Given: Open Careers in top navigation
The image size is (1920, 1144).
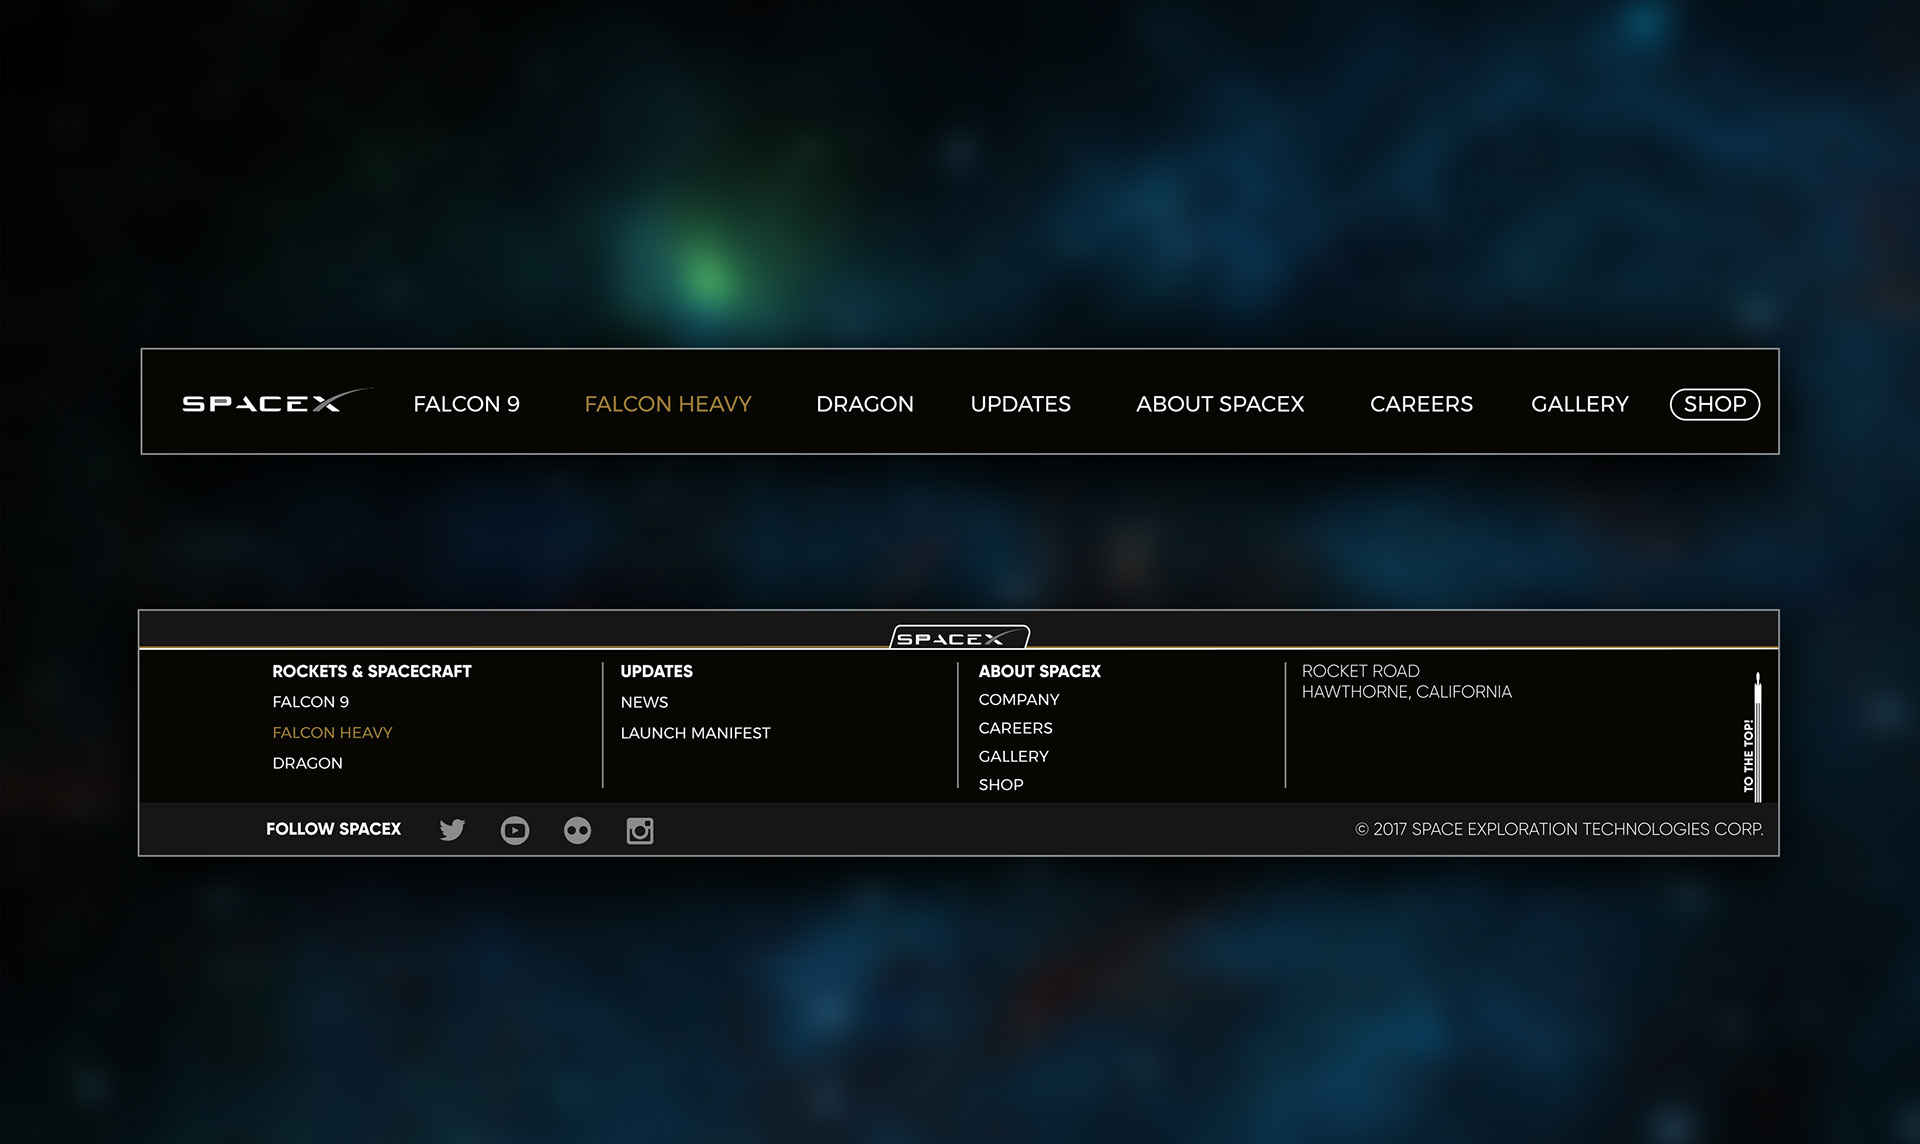Looking at the screenshot, I should click(1421, 404).
